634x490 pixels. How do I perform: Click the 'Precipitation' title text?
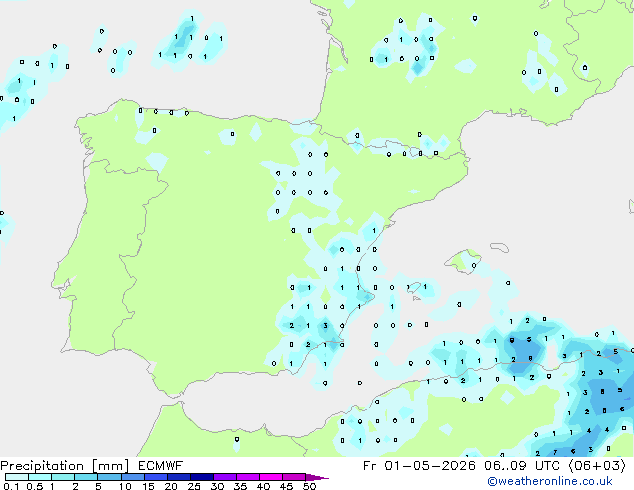tap(42, 466)
